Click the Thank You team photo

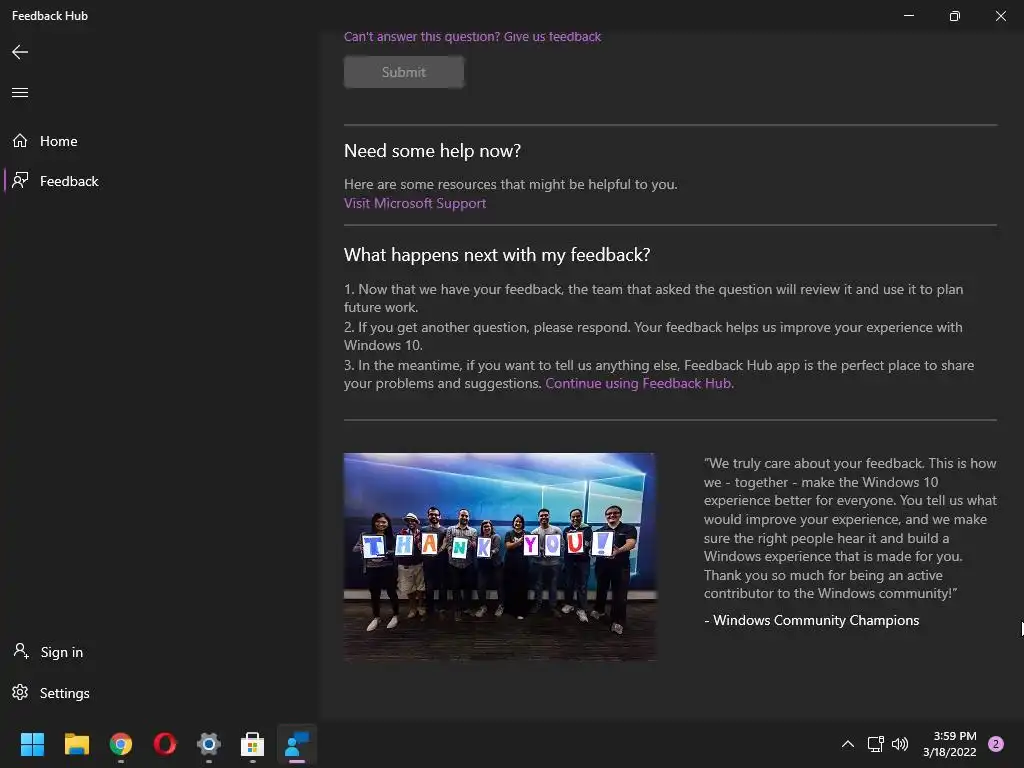pyautogui.click(x=500, y=556)
